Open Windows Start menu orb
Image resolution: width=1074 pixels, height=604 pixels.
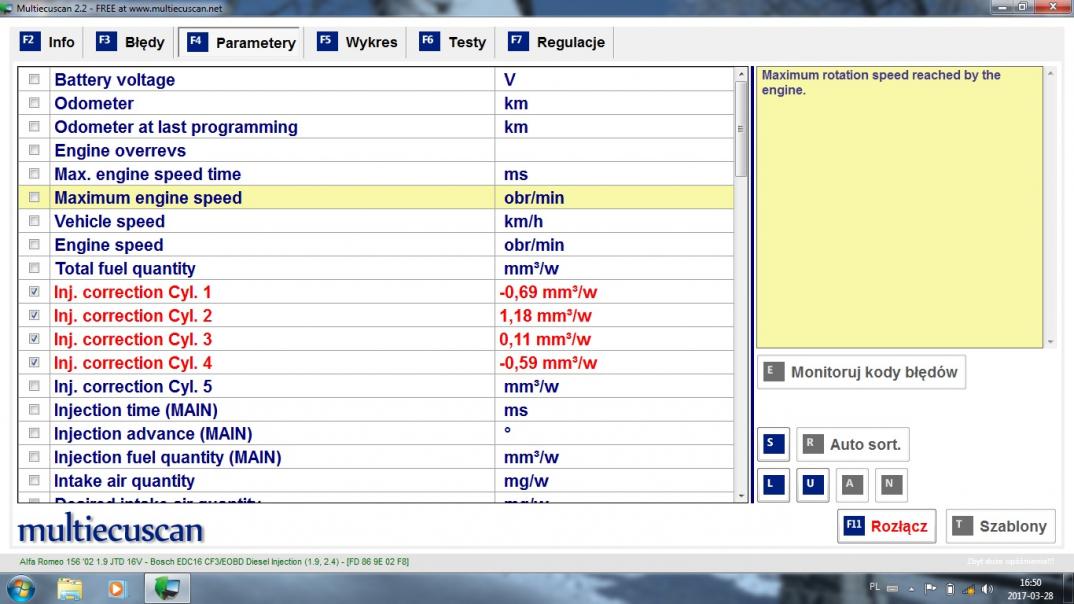22,588
